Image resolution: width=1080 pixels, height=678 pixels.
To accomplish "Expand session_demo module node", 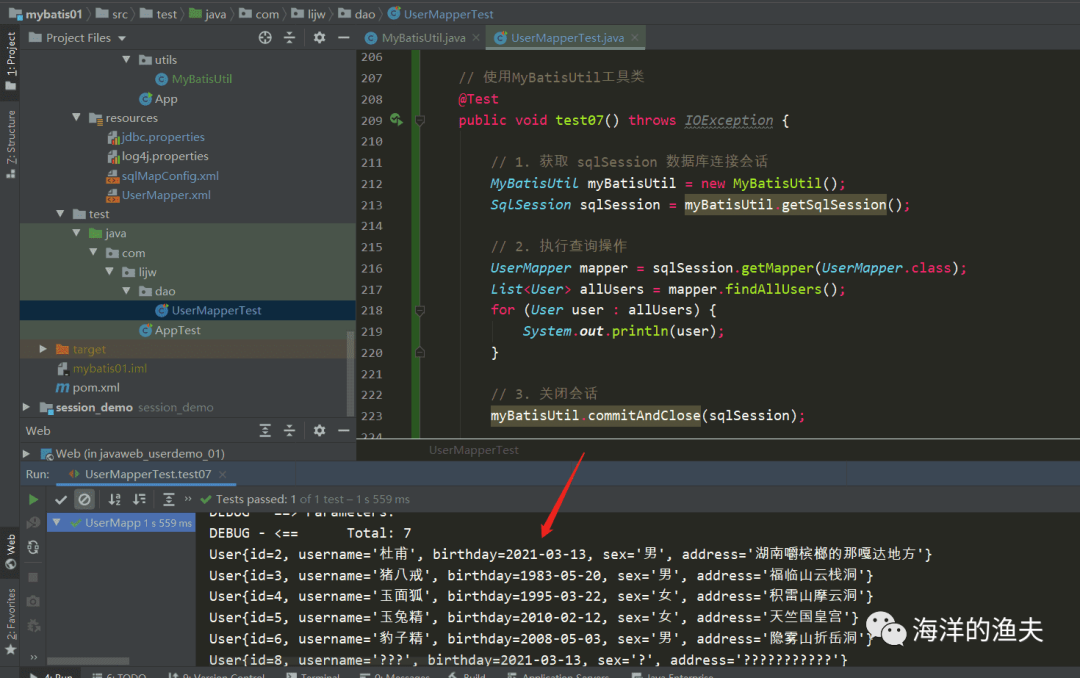I will (27, 407).
